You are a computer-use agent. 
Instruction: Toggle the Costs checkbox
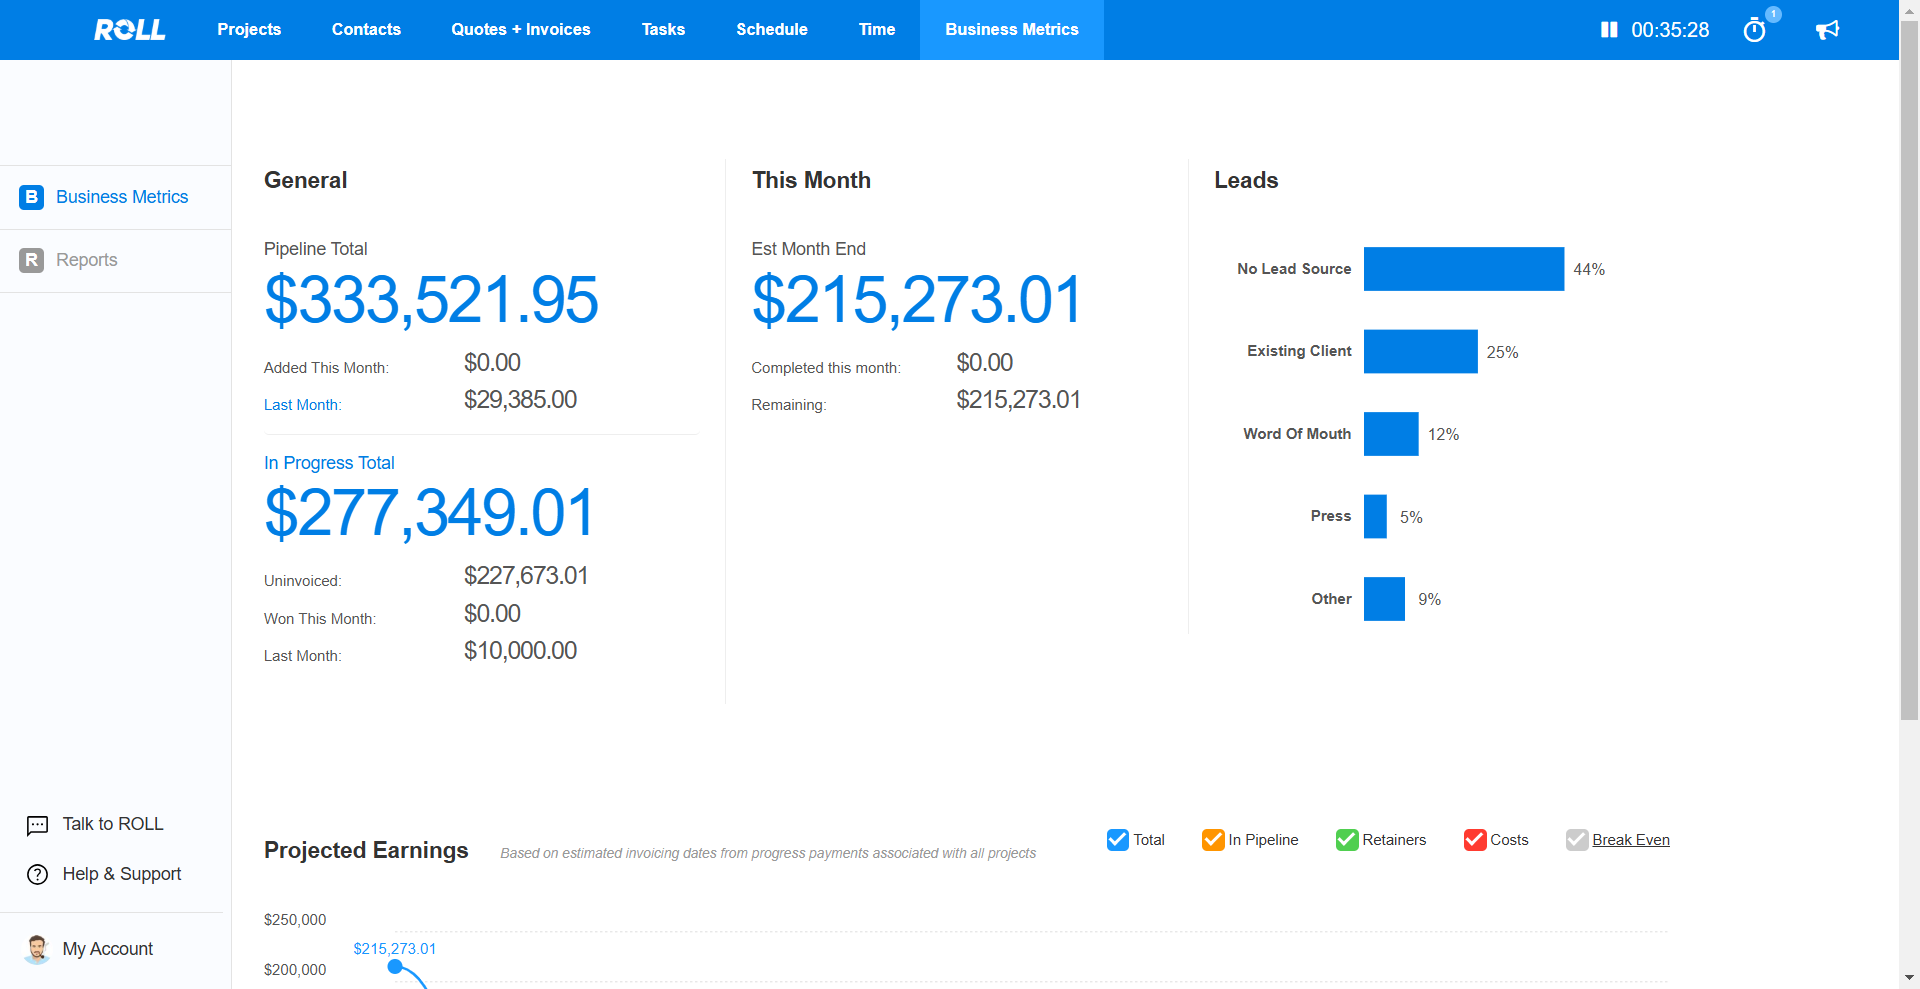click(1474, 840)
